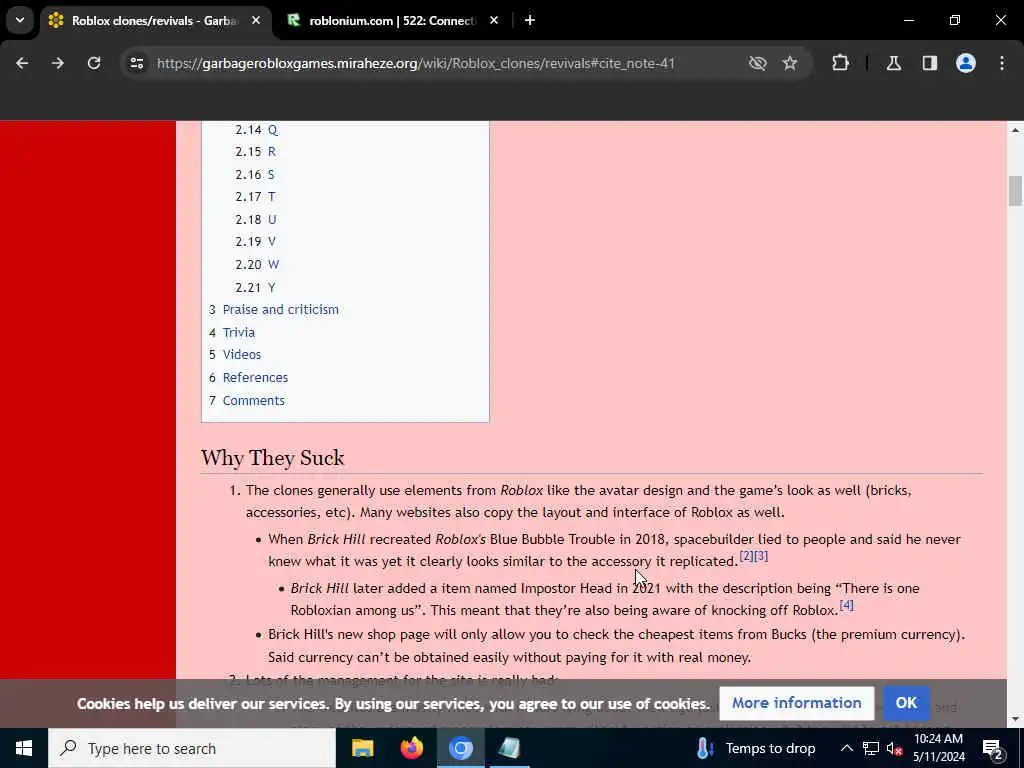The width and height of the screenshot is (1024, 768).
Task: Open network status tray icon
Action: pyautogui.click(x=871, y=748)
